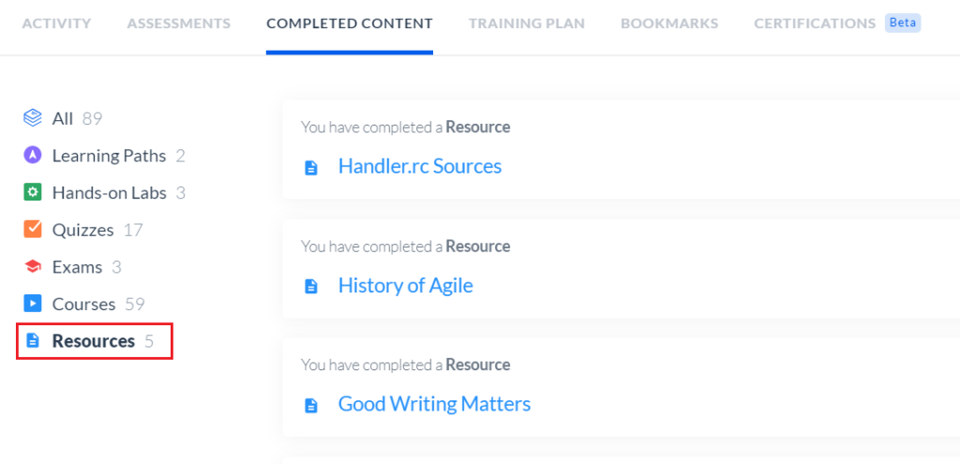Open the Handler.rc Sources resource link
Screen dimensions: 960x464
coord(420,166)
